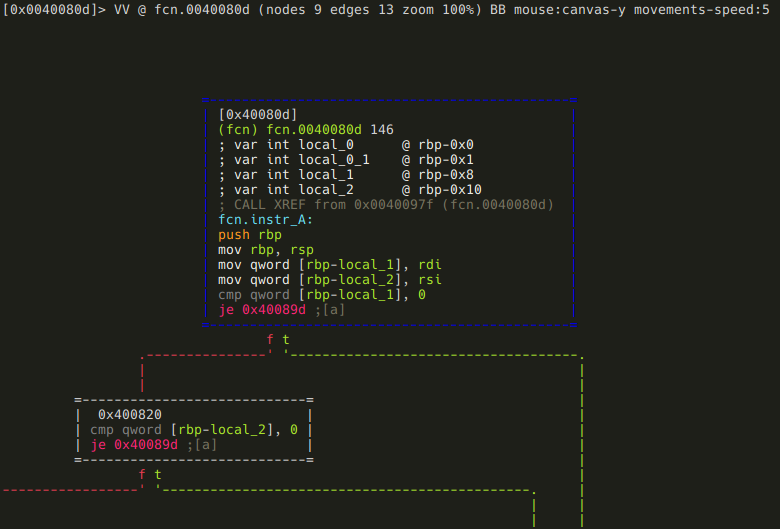The width and height of the screenshot is (780, 529).
Task: Select the push rbp instruction
Action: point(250,235)
